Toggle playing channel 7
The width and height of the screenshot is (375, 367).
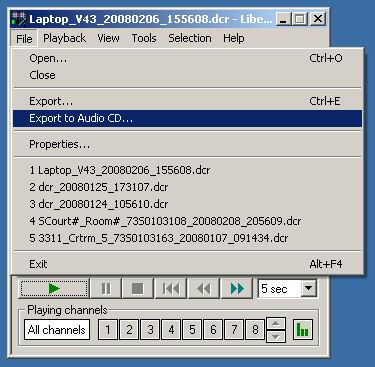tap(234, 330)
